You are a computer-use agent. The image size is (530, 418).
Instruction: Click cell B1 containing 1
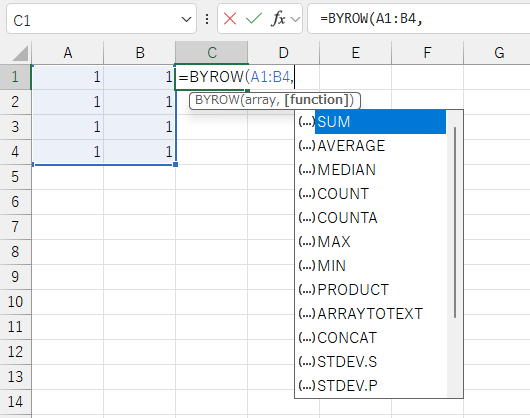pyautogui.click(x=140, y=77)
